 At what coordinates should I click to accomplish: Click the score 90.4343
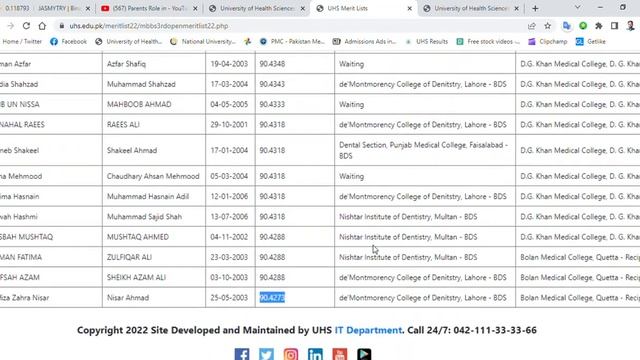tap(272, 84)
